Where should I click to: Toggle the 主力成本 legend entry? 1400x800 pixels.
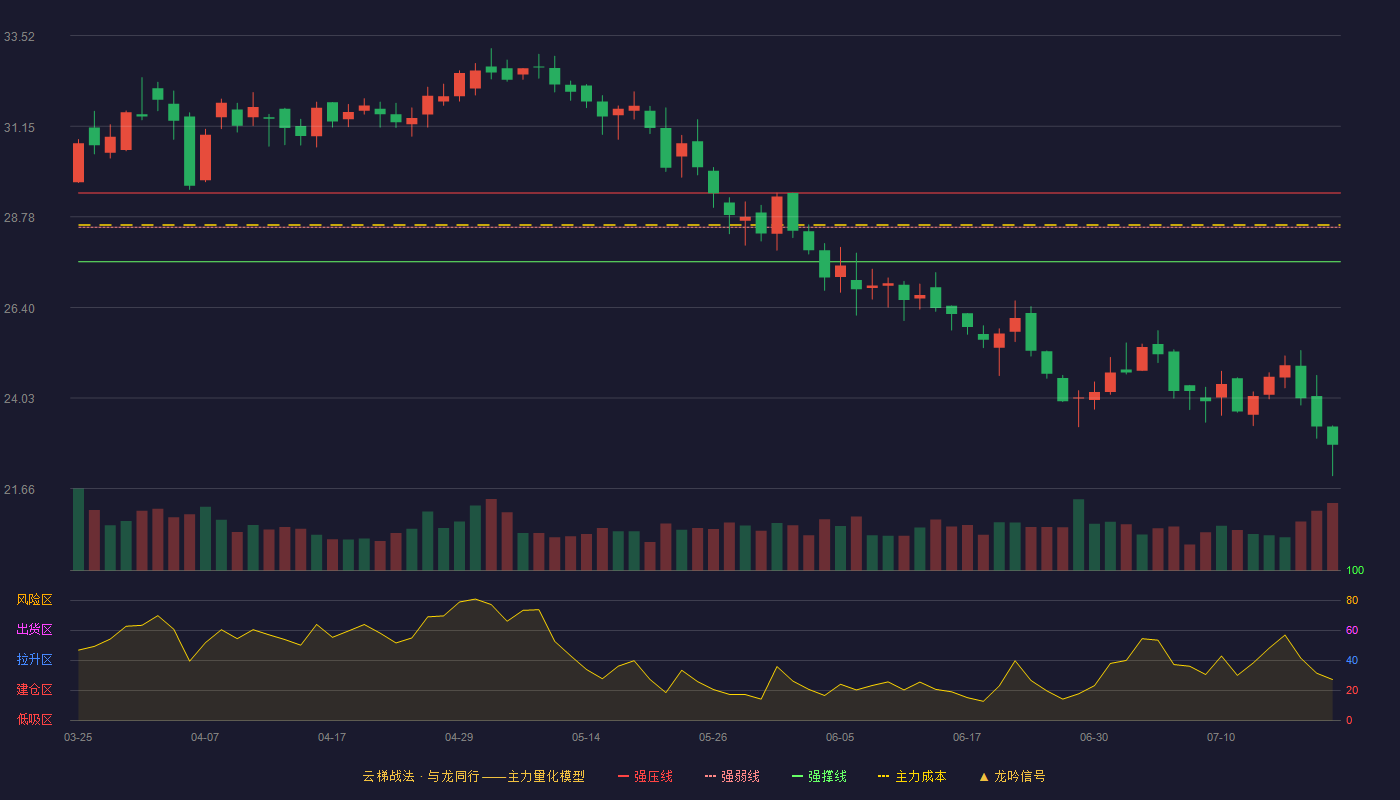click(912, 776)
